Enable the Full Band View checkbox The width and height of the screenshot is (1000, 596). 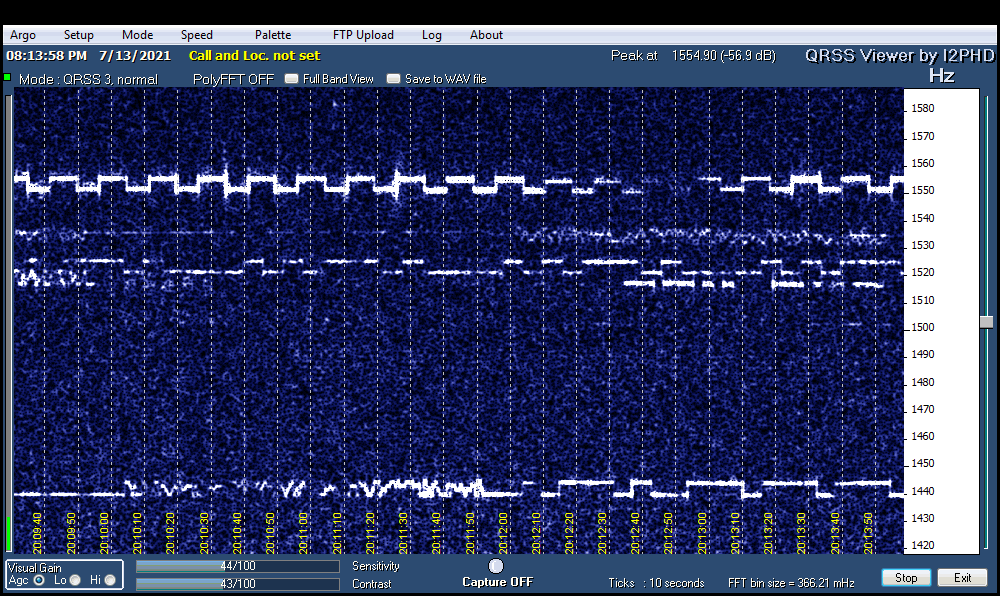pos(292,79)
